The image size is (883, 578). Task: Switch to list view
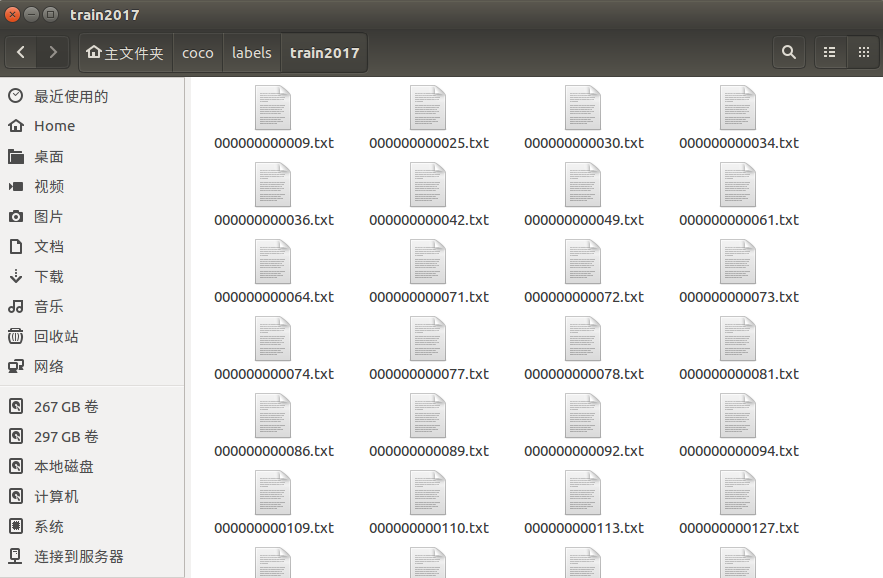click(830, 52)
